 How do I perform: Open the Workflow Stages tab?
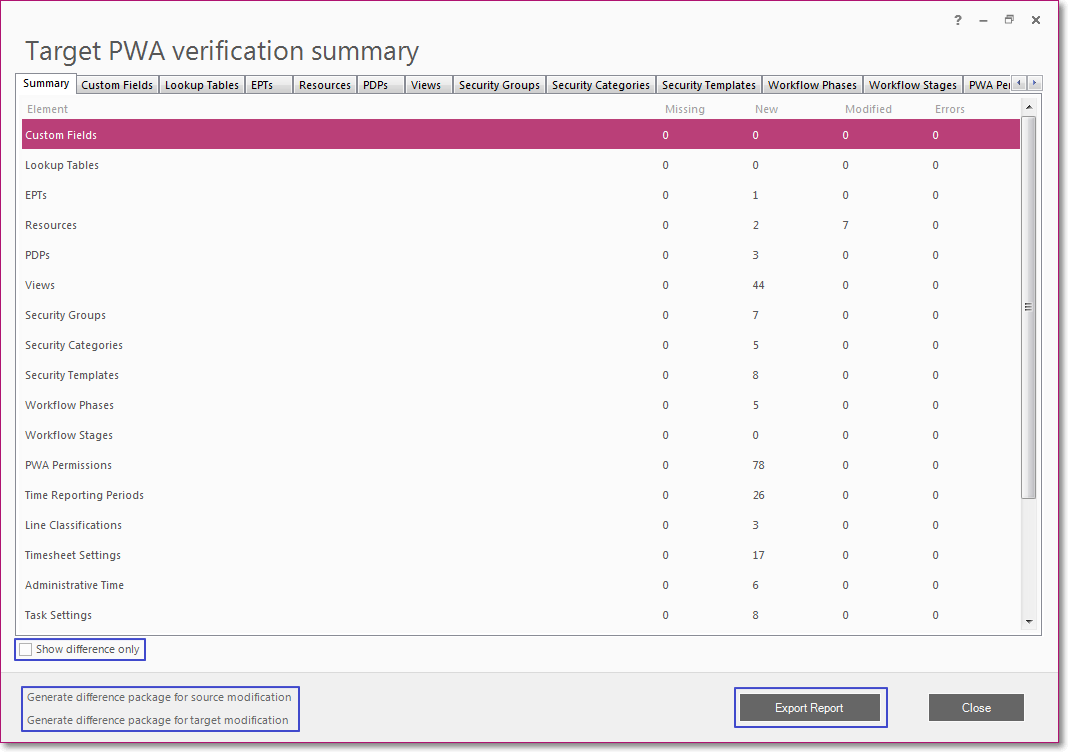pos(913,85)
